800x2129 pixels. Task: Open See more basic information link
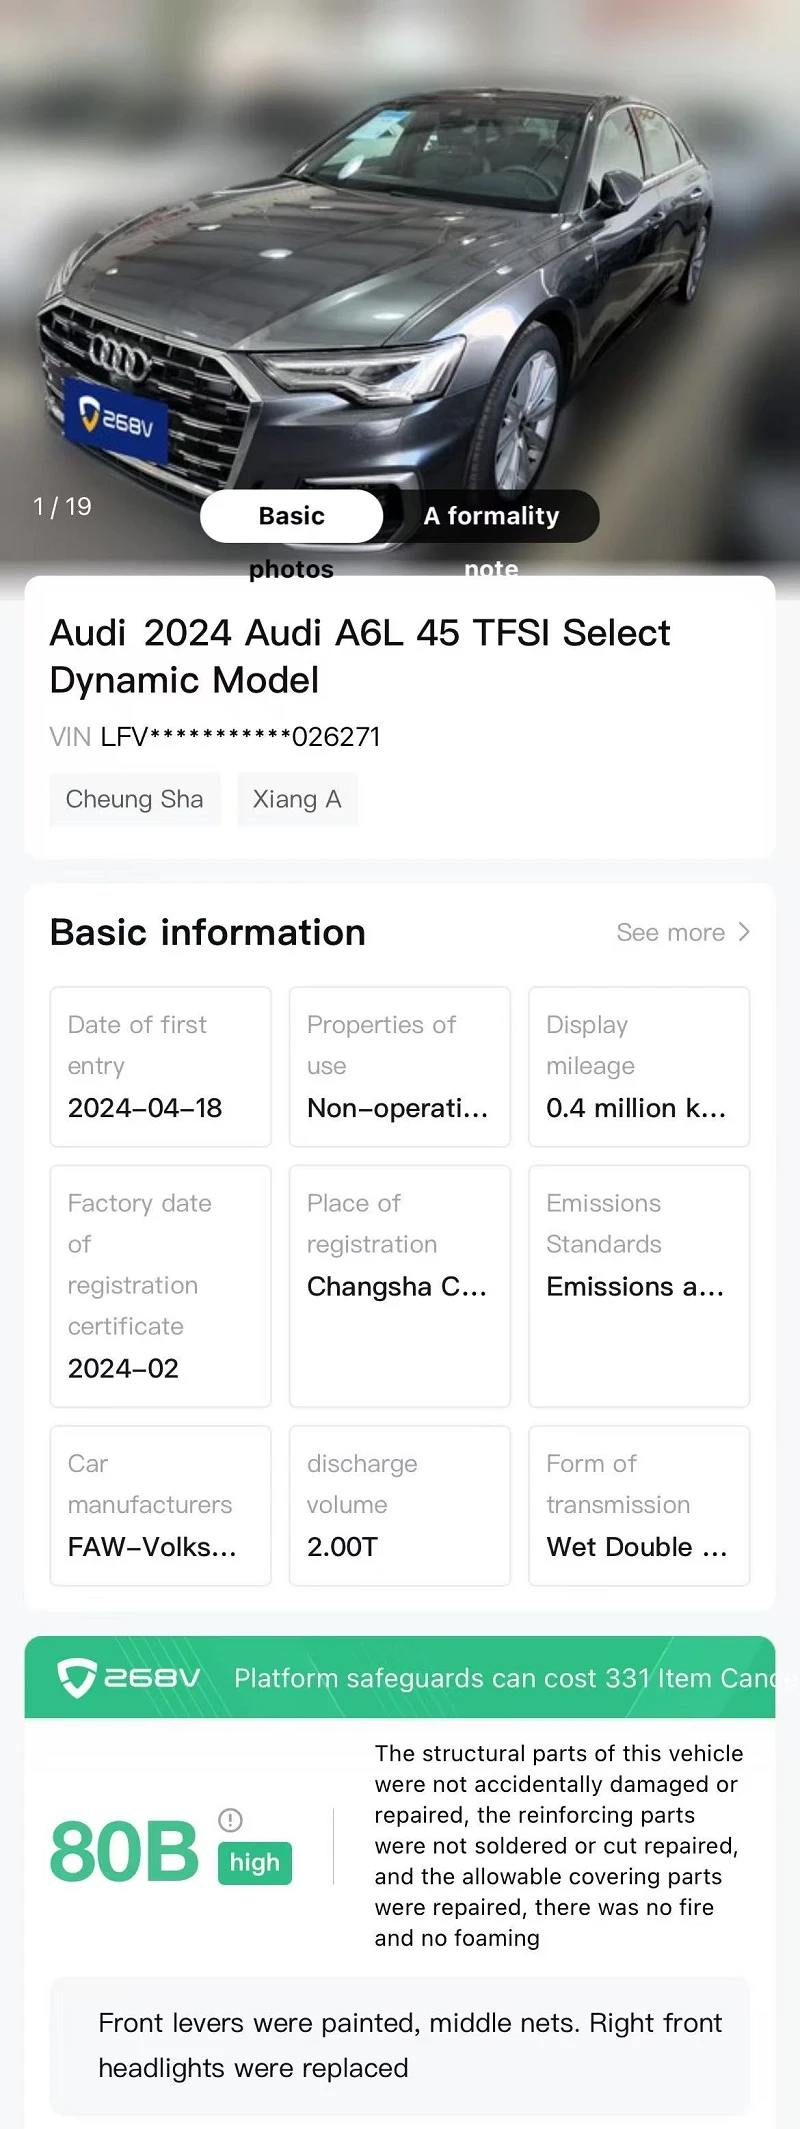(683, 932)
